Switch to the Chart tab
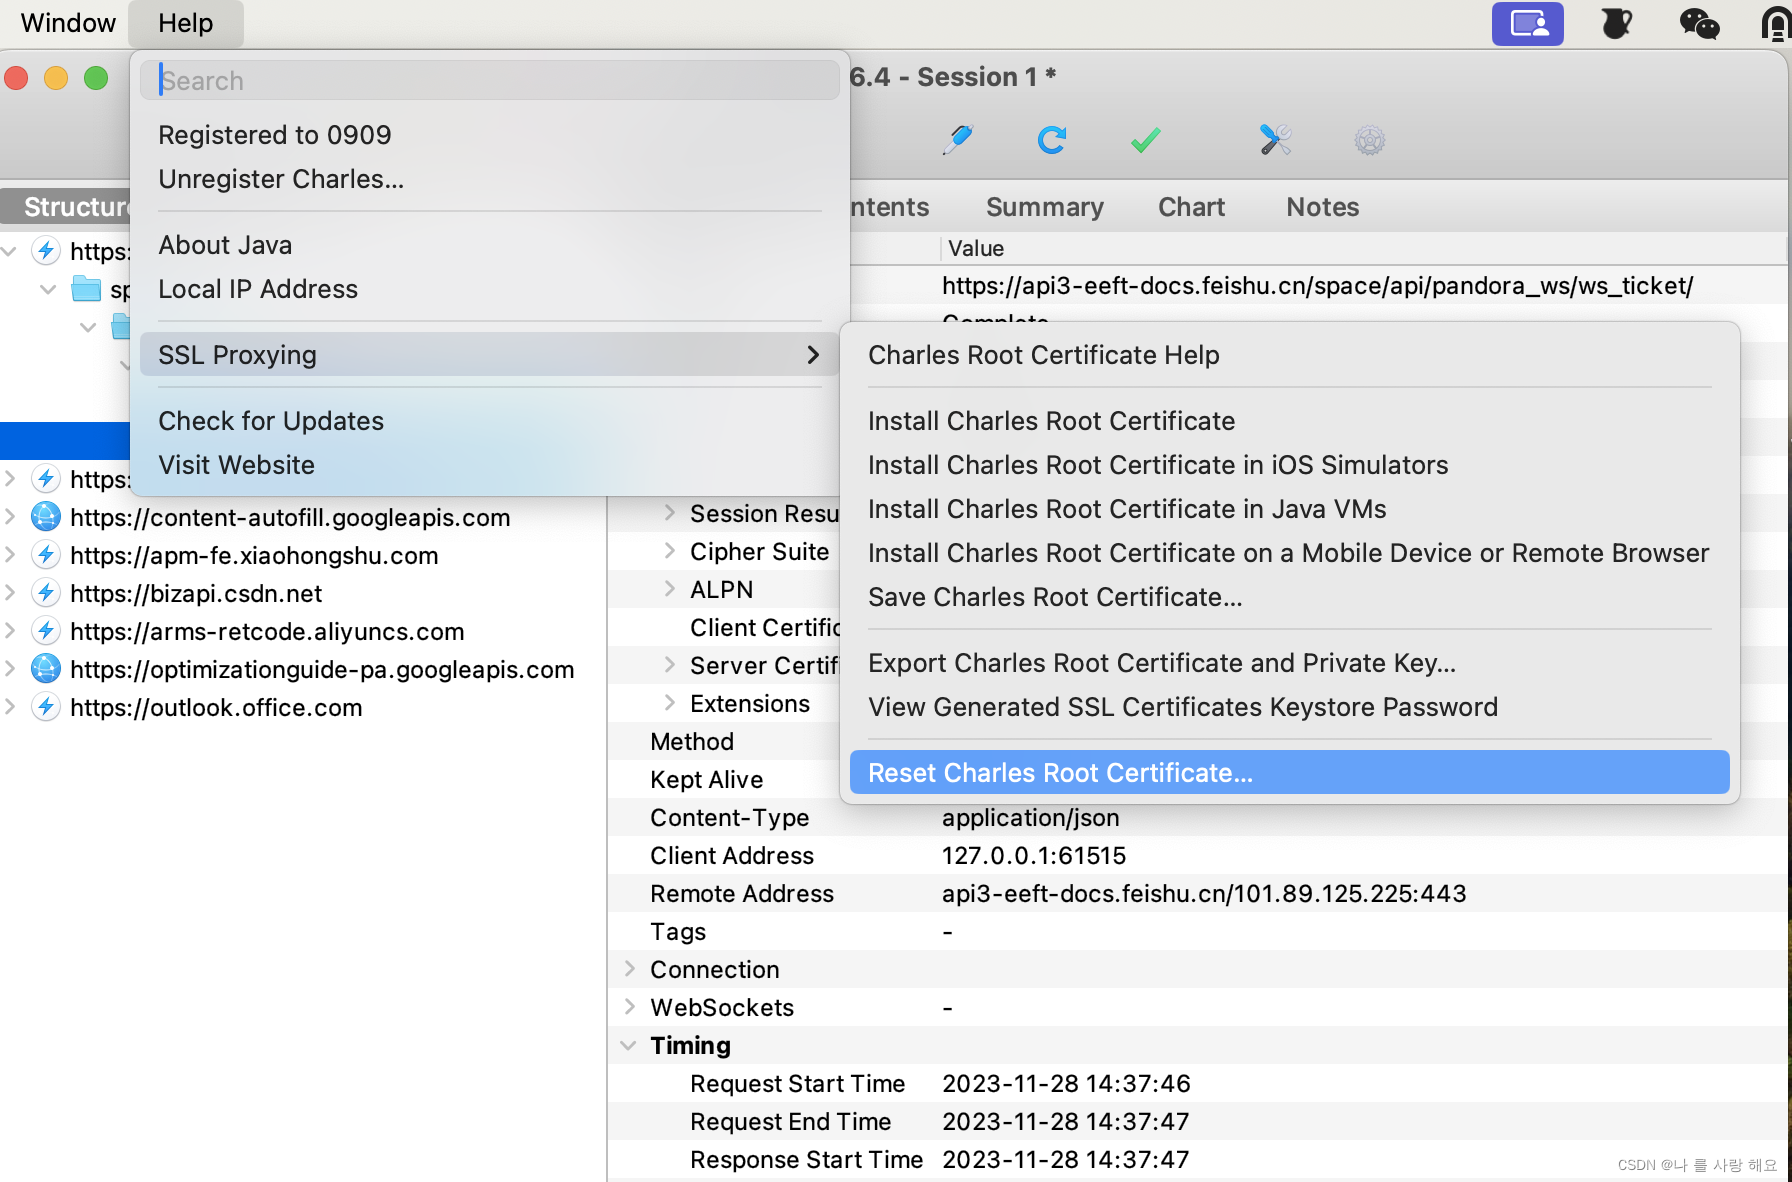The height and width of the screenshot is (1182, 1792). (x=1191, y=207)
